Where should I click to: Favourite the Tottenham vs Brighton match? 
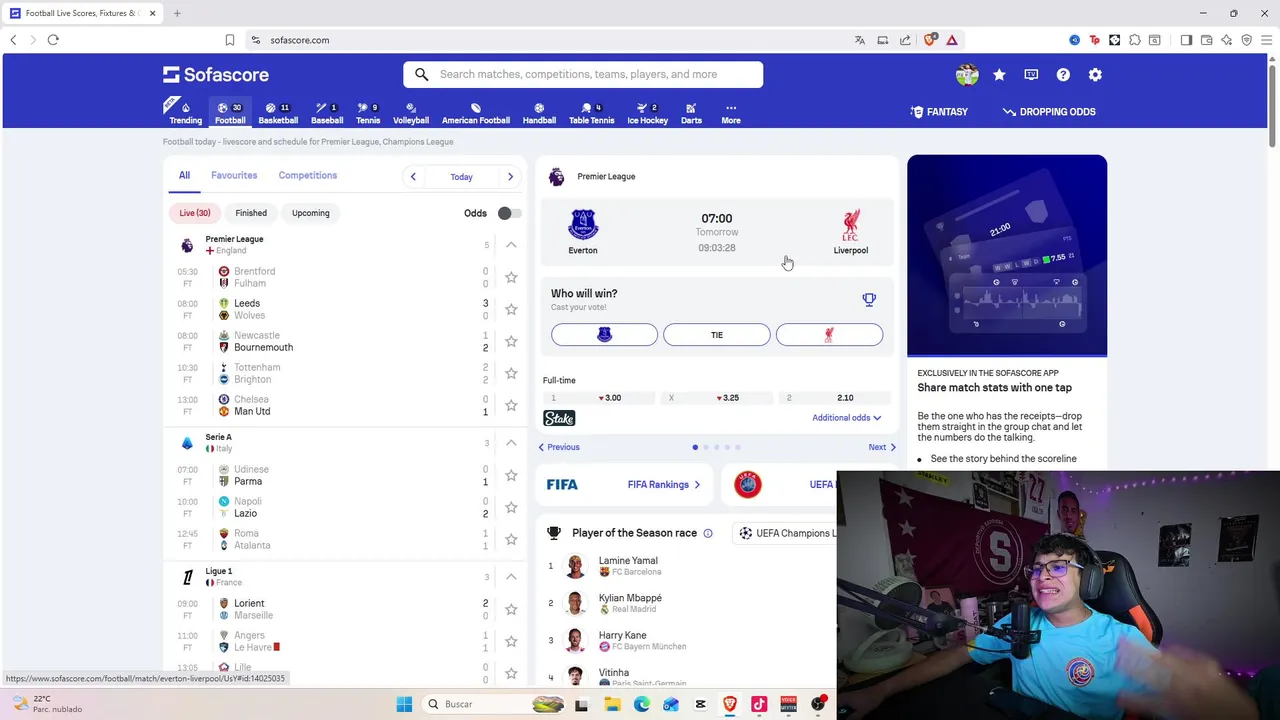511,373
